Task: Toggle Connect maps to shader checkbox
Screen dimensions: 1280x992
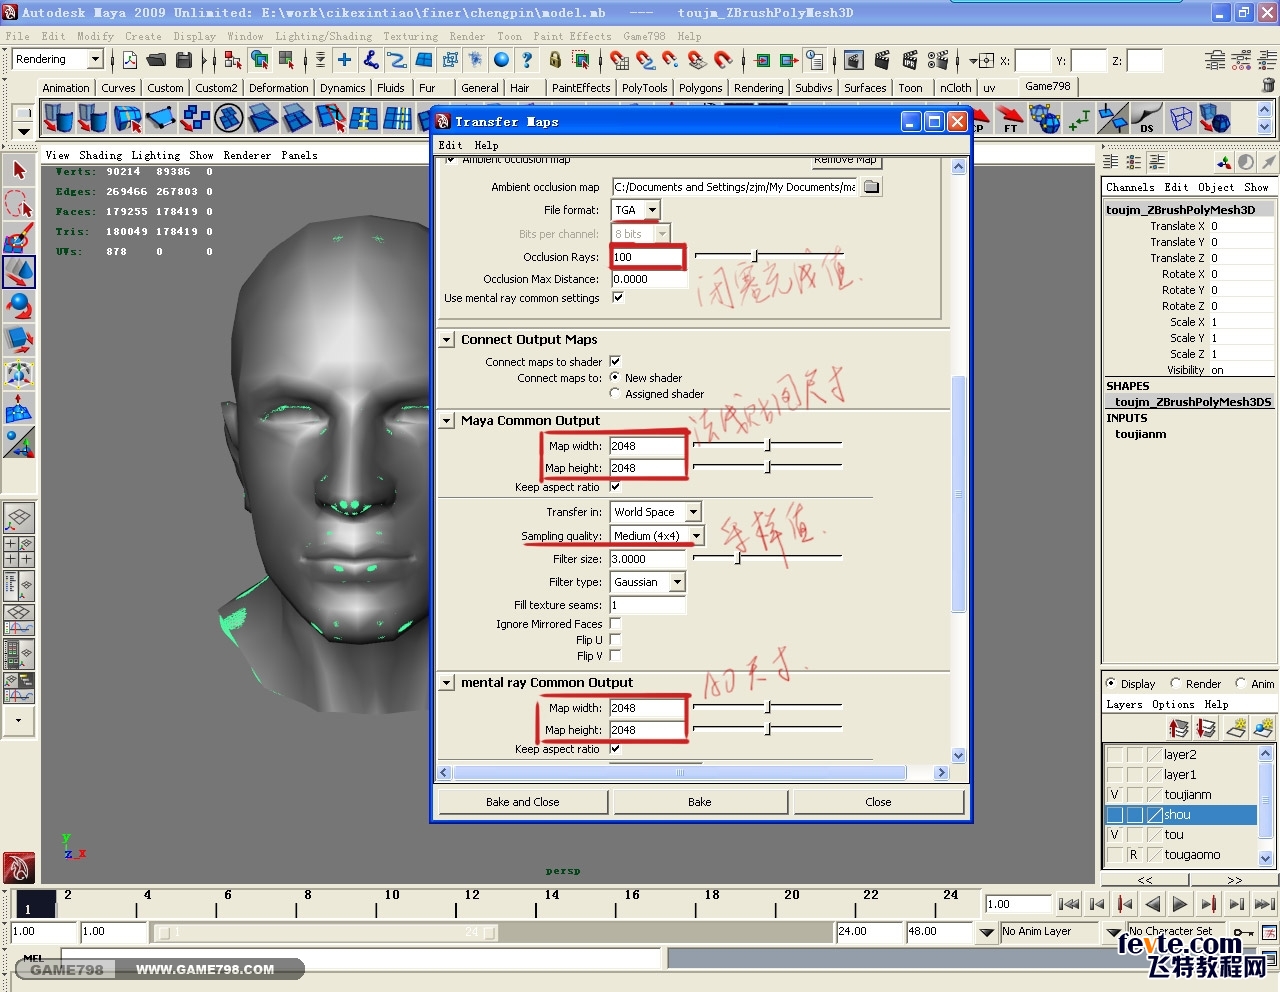Action: pyautogui.click(x=615, y=362)
